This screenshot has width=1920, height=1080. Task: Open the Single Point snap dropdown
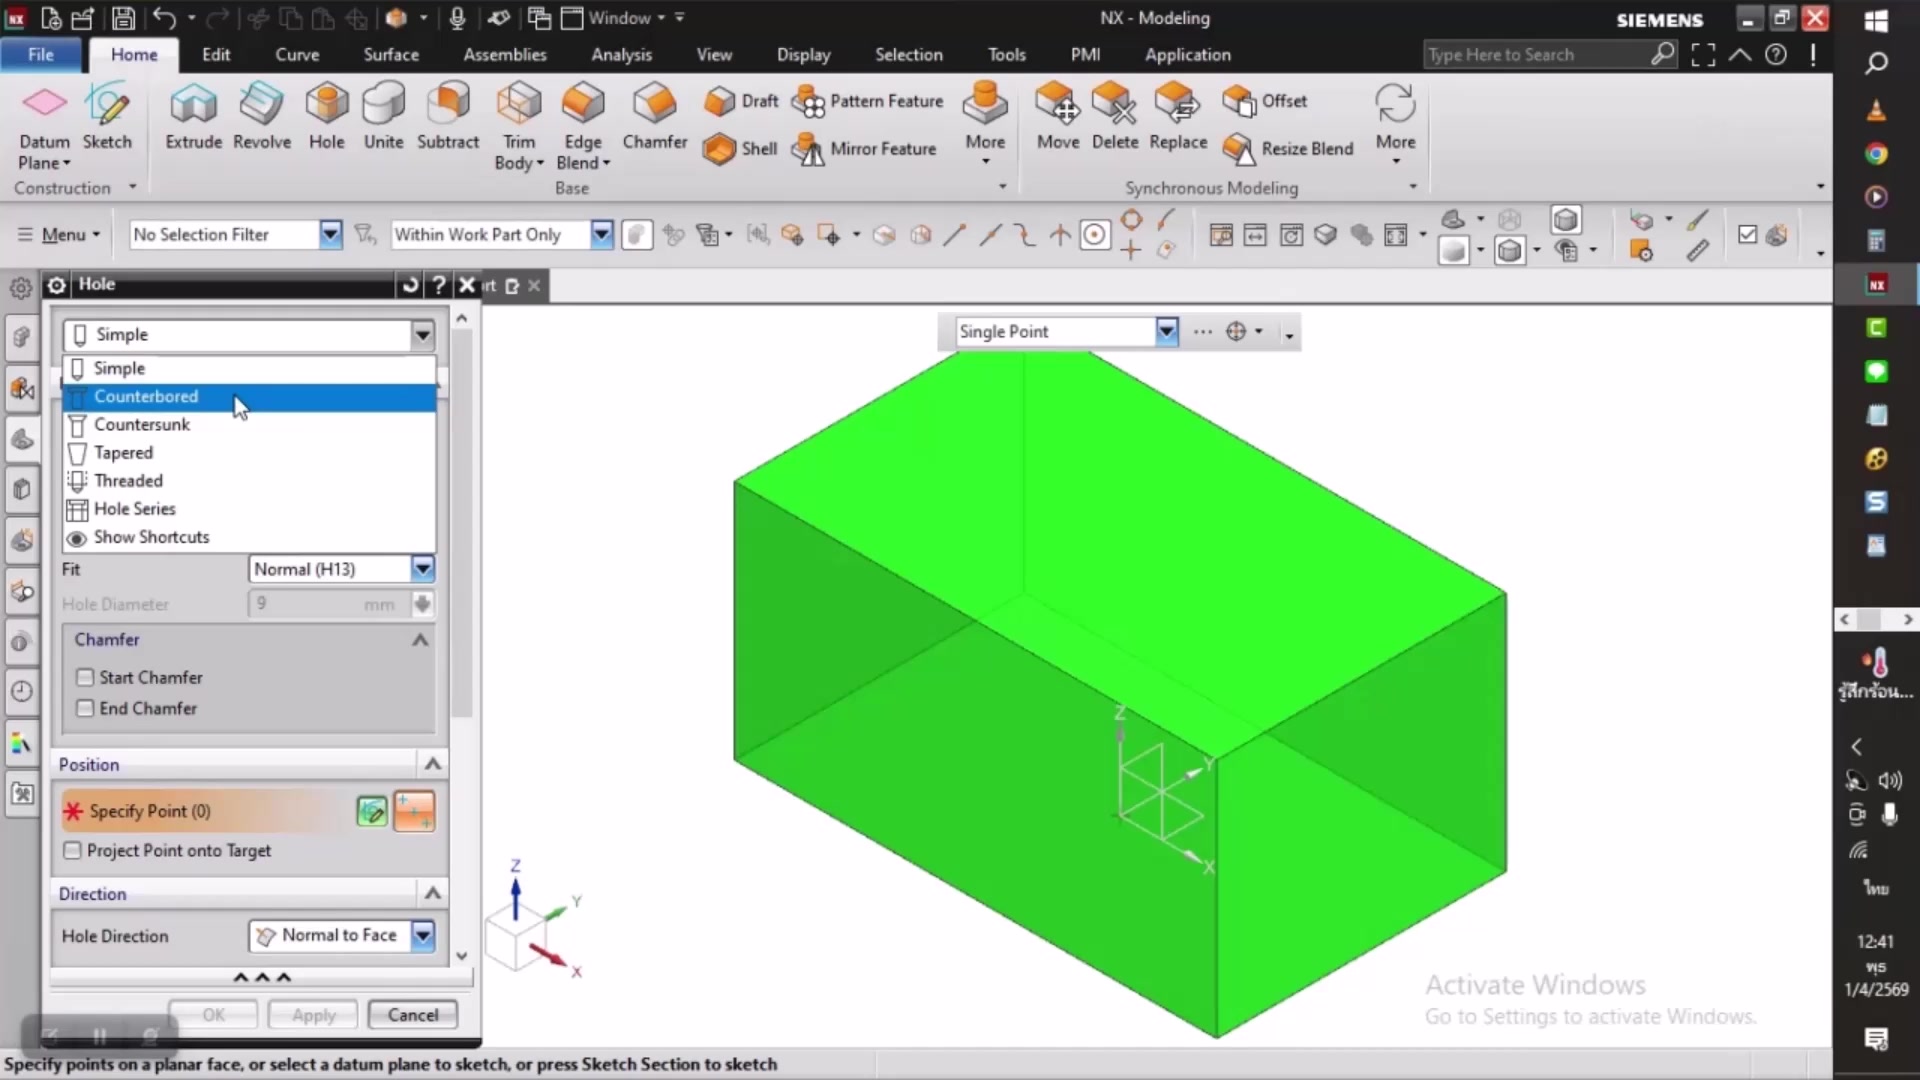[x=1166, y=332]
